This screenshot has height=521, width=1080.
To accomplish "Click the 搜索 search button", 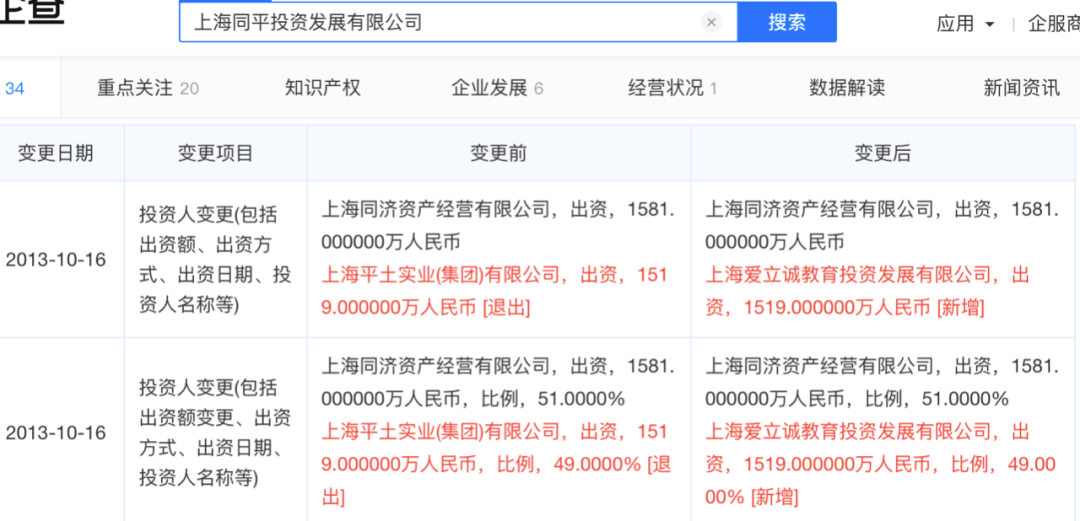I will coord(787,22).
